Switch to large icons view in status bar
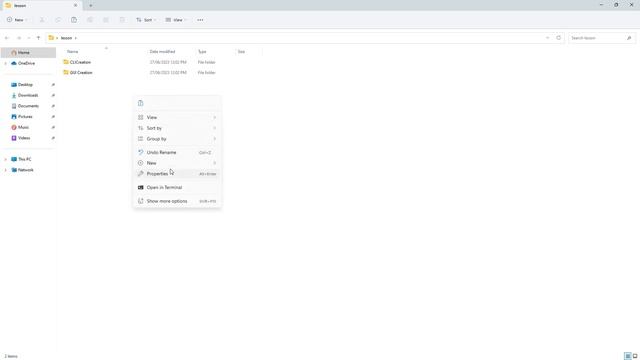The width and height of the screenshot is (640, 360). [x=635, y=356]
